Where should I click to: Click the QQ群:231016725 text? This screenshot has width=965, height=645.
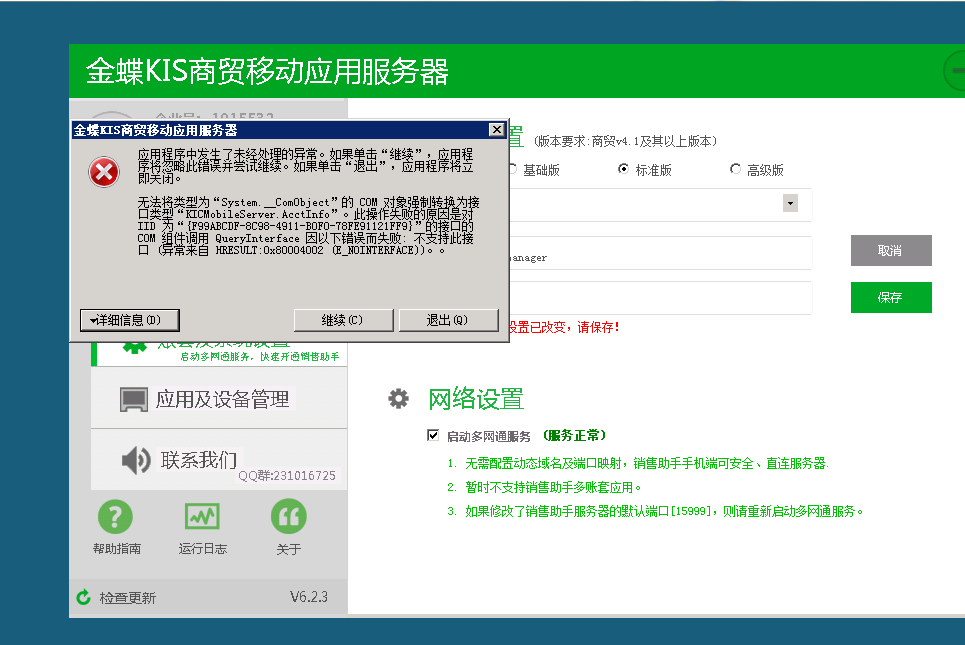click(287, 476)
